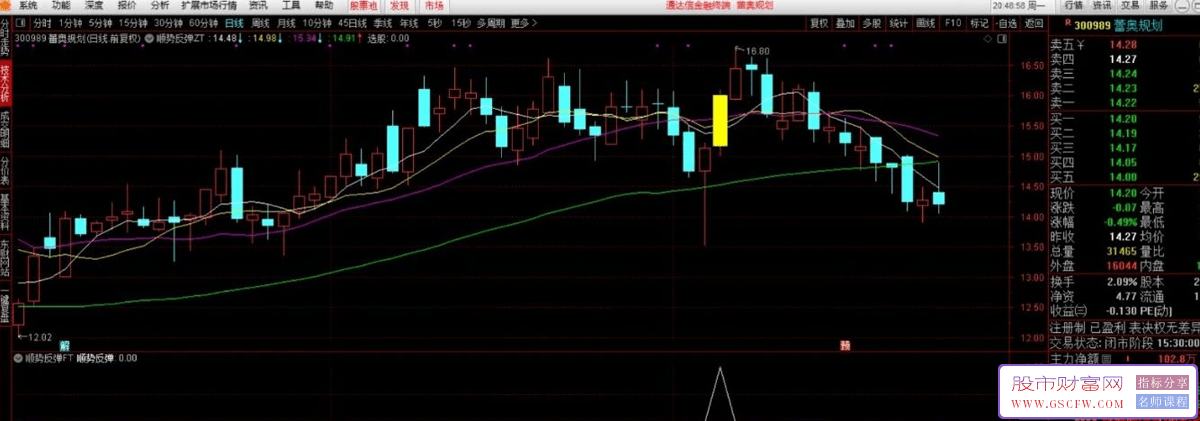Open the 系统 menu
The width and height of the screenshot is (1200, 421).
28,5
